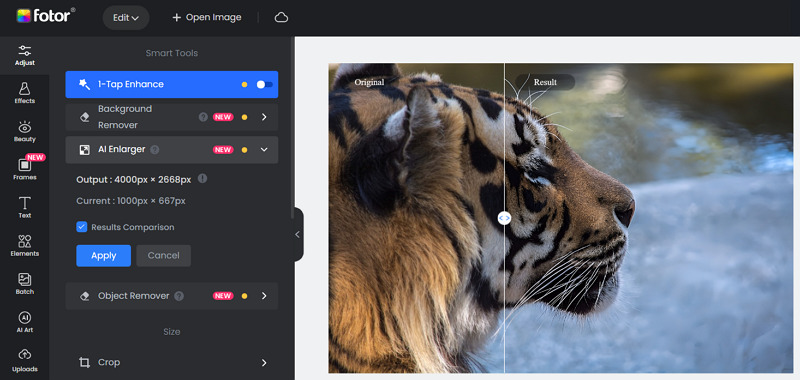Open the Batch sidebar tool
This screenshot has height=380, width=800.
click(x=24, y=284)
